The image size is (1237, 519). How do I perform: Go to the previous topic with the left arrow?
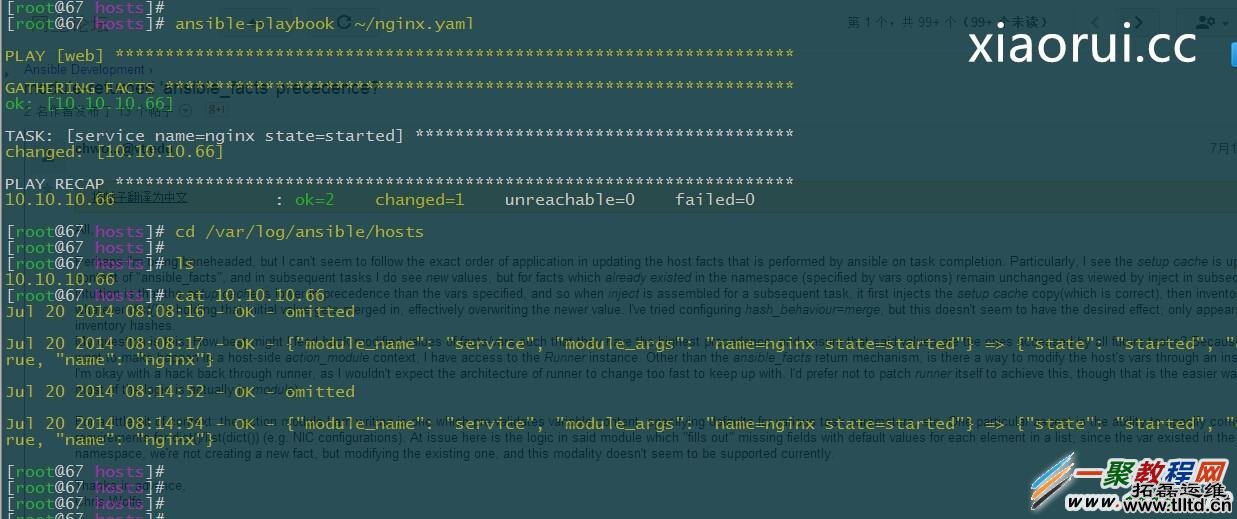pyautogui.click(x=1098, y=22)
